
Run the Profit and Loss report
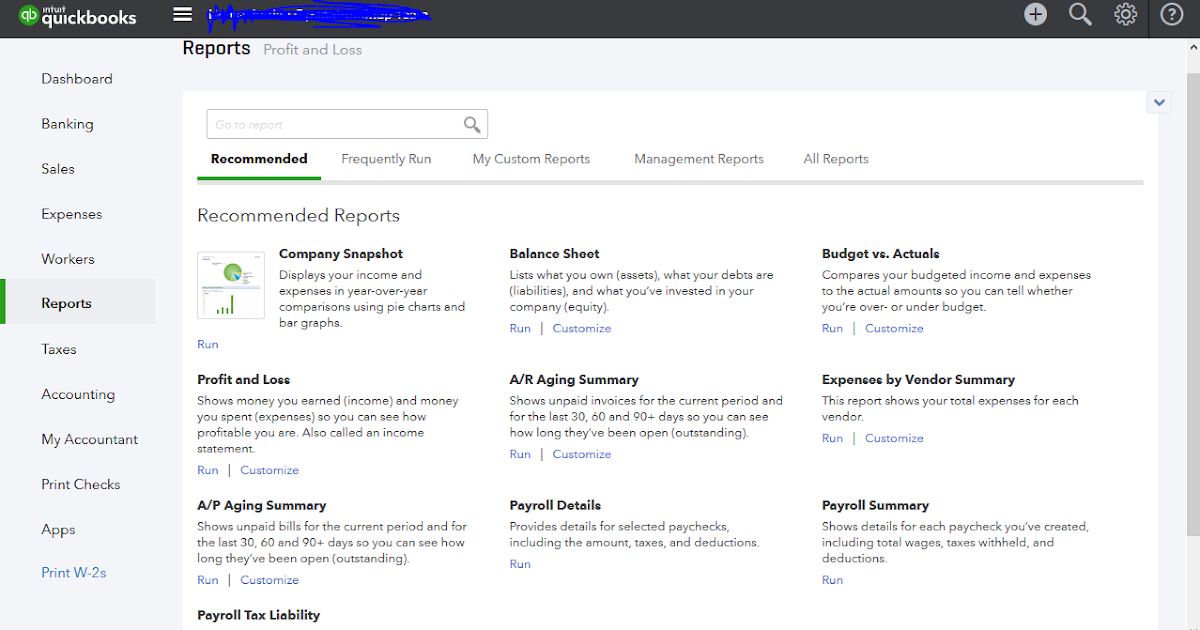point(207,470)
